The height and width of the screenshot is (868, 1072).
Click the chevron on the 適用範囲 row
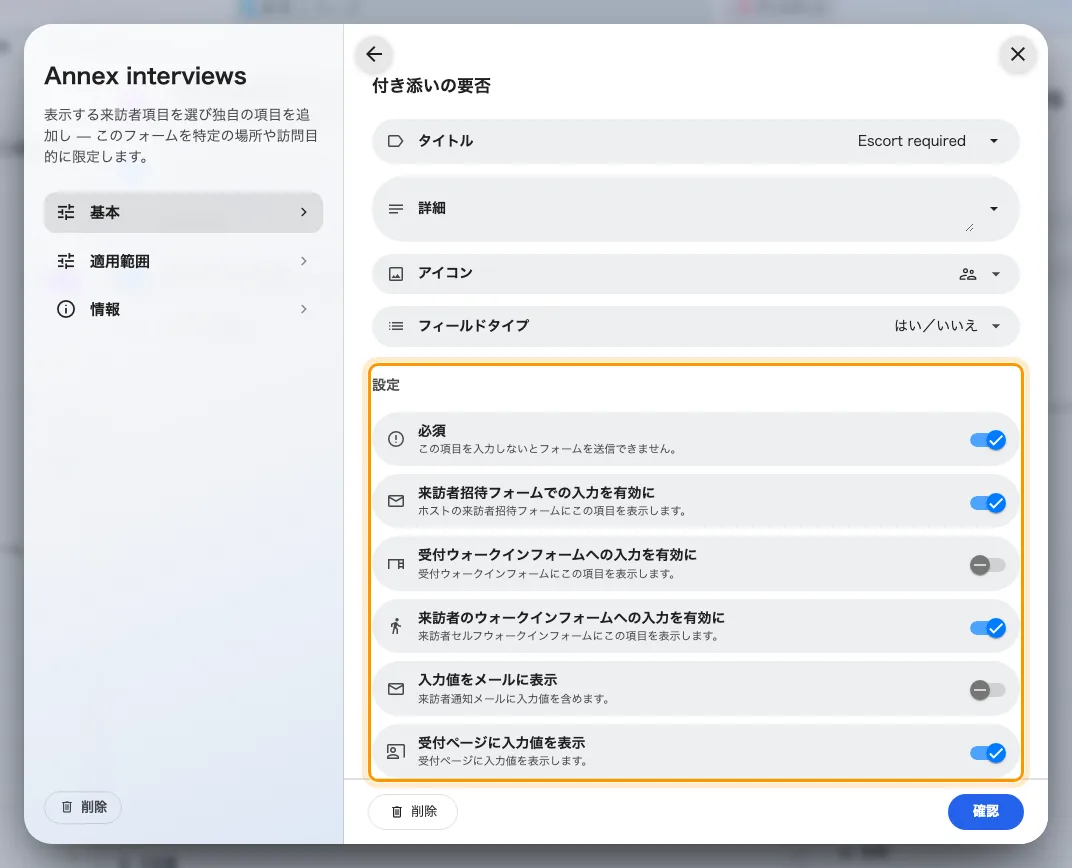pyautogui.click(x=304, y=261)
